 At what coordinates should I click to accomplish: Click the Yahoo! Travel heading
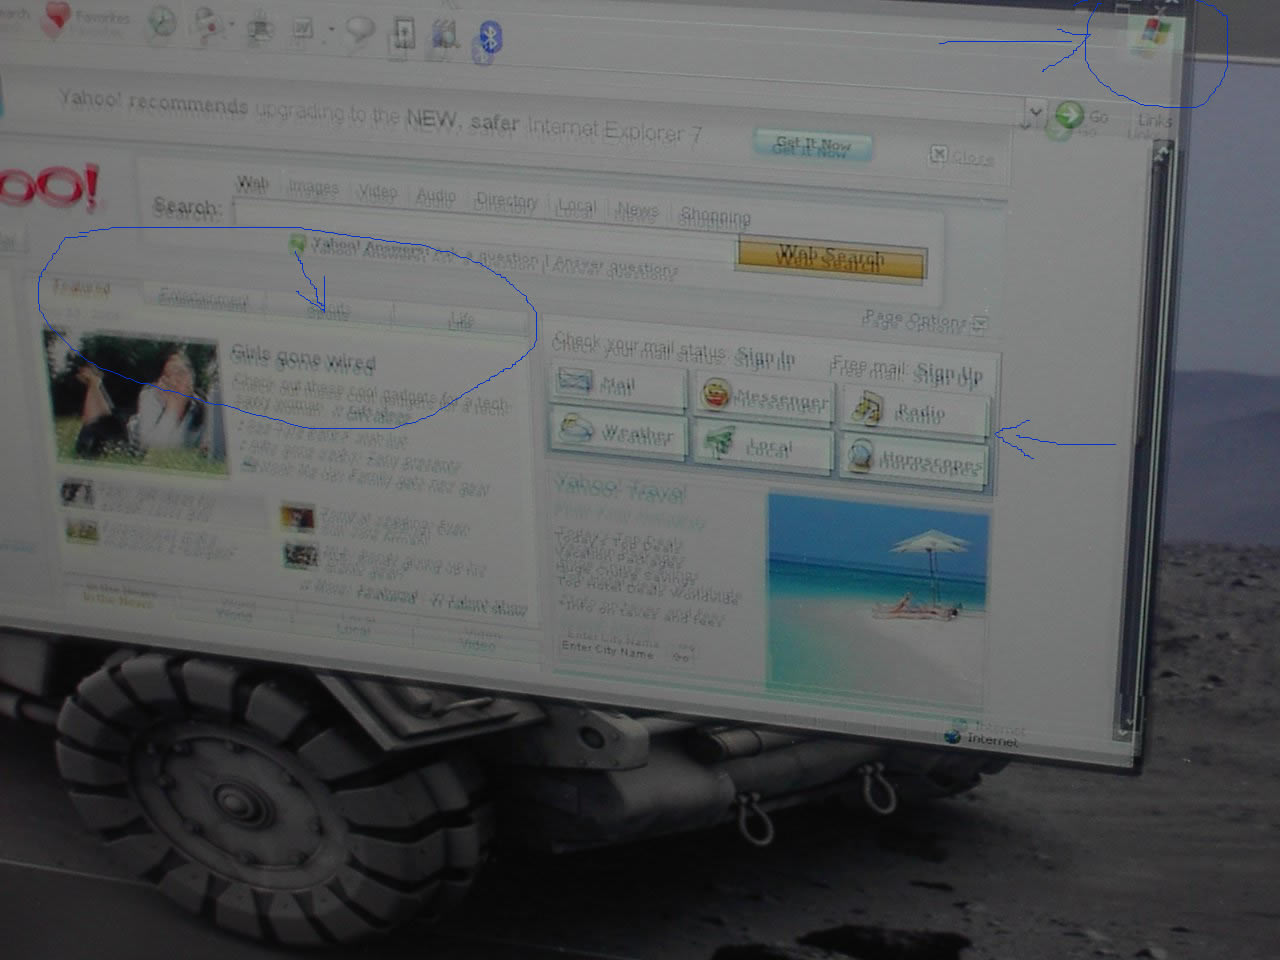tap(620, 490)
